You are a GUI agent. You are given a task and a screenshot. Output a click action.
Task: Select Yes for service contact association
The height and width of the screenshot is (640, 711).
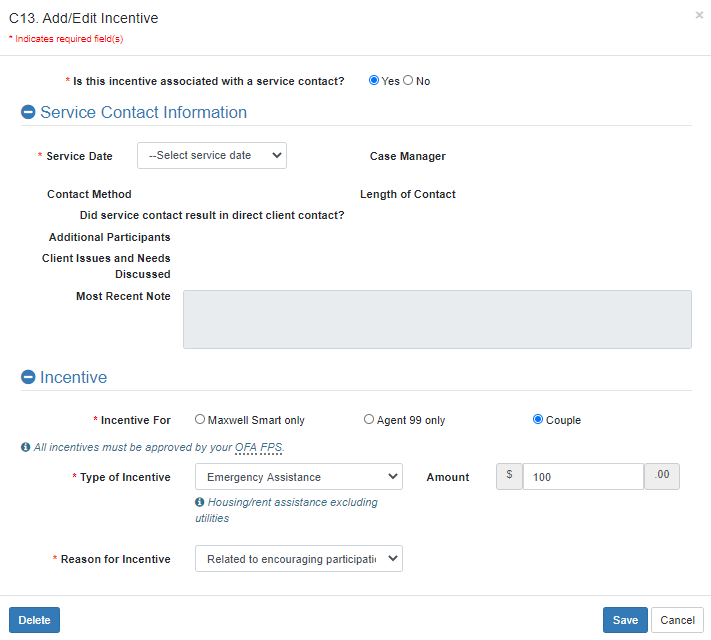click(374, 81)
